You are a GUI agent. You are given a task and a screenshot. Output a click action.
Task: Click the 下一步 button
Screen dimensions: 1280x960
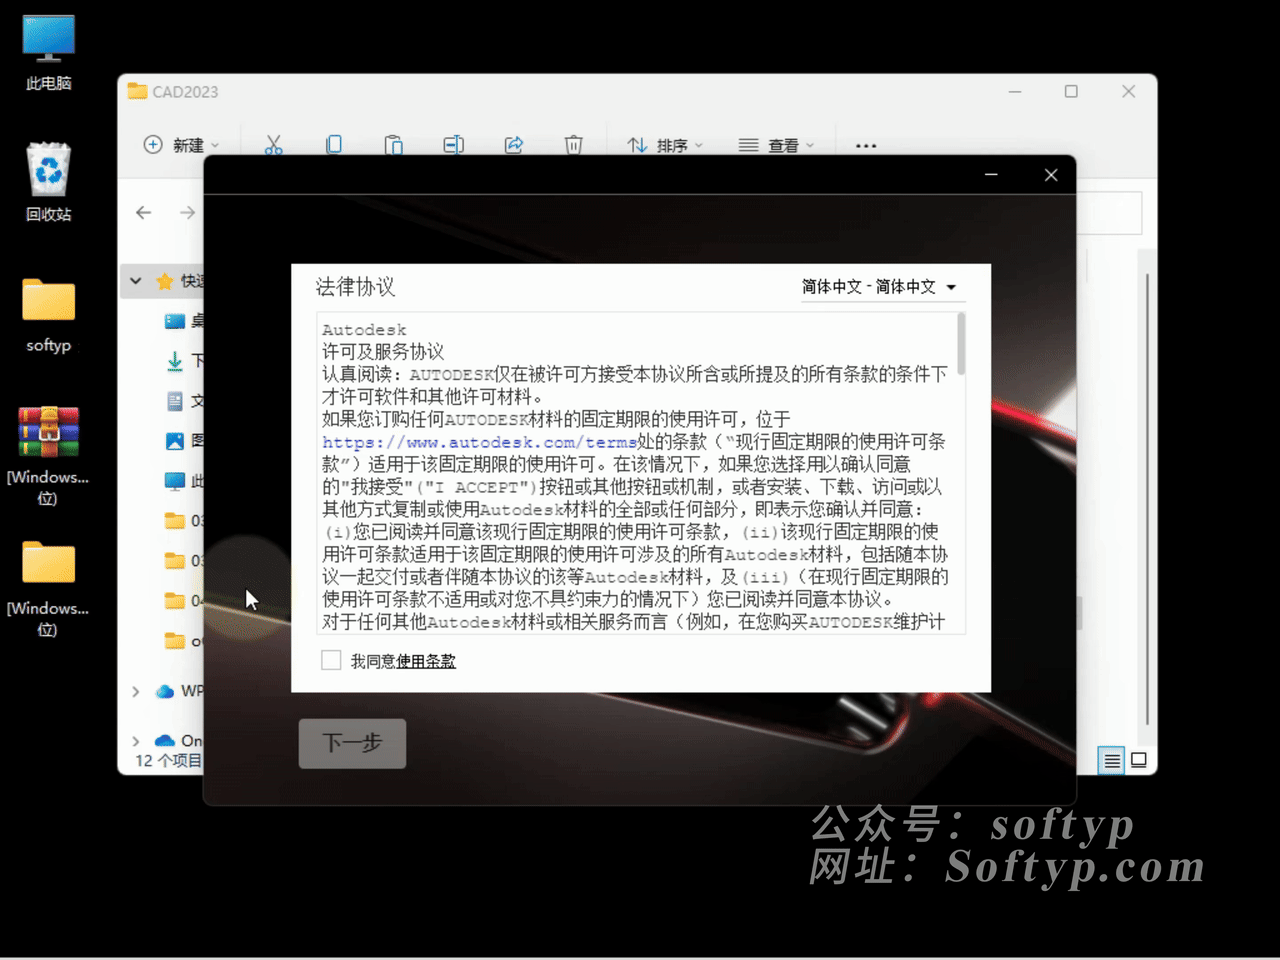click(x=352, y=743)
